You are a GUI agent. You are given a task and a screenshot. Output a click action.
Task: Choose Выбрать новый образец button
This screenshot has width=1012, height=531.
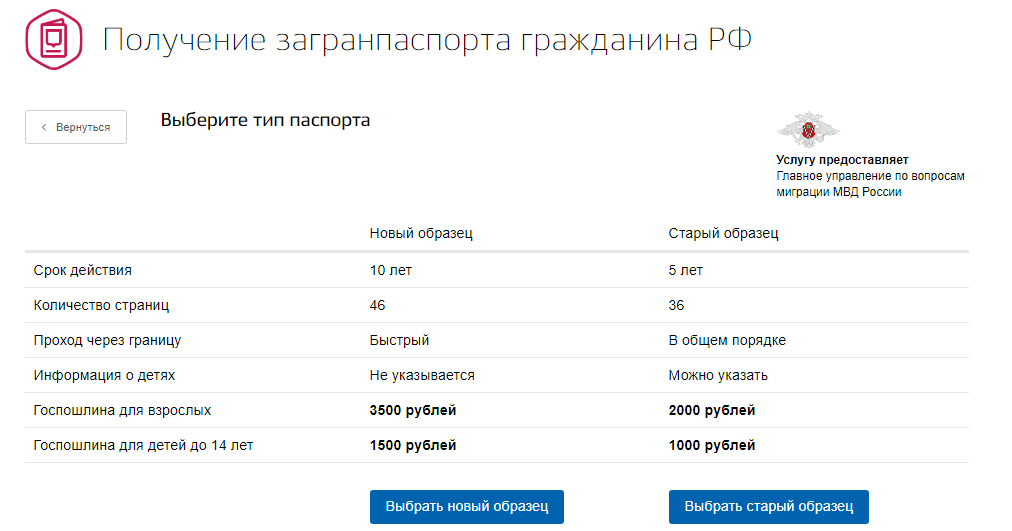(467, 507)
